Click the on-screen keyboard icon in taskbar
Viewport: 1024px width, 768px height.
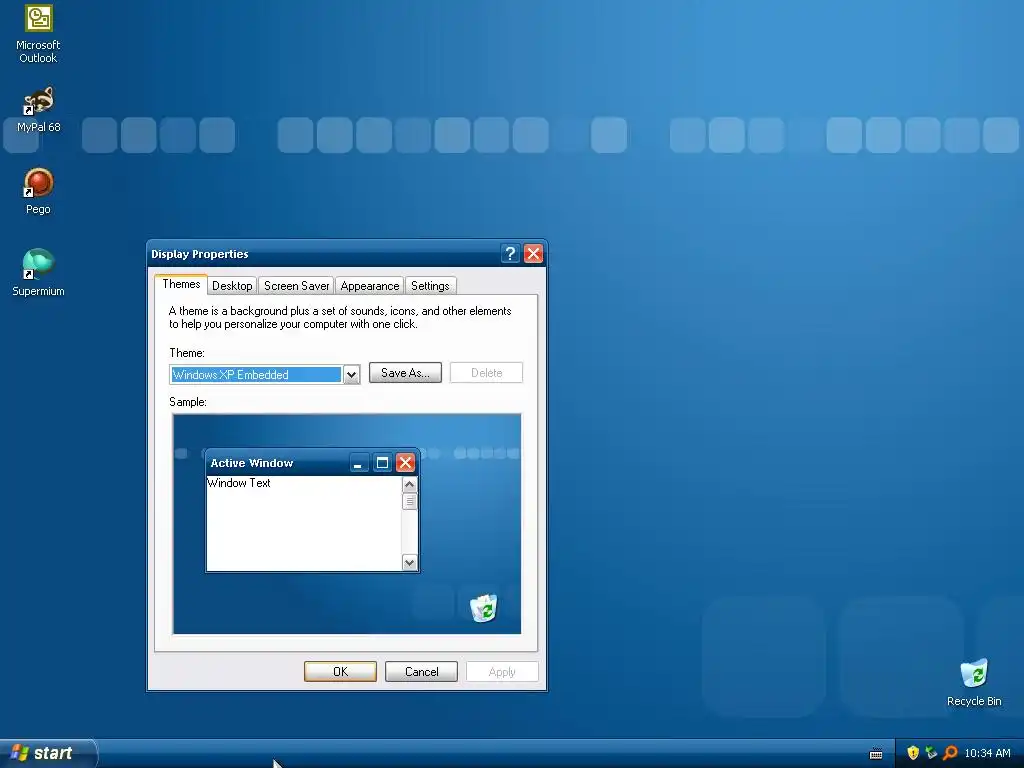876,754
